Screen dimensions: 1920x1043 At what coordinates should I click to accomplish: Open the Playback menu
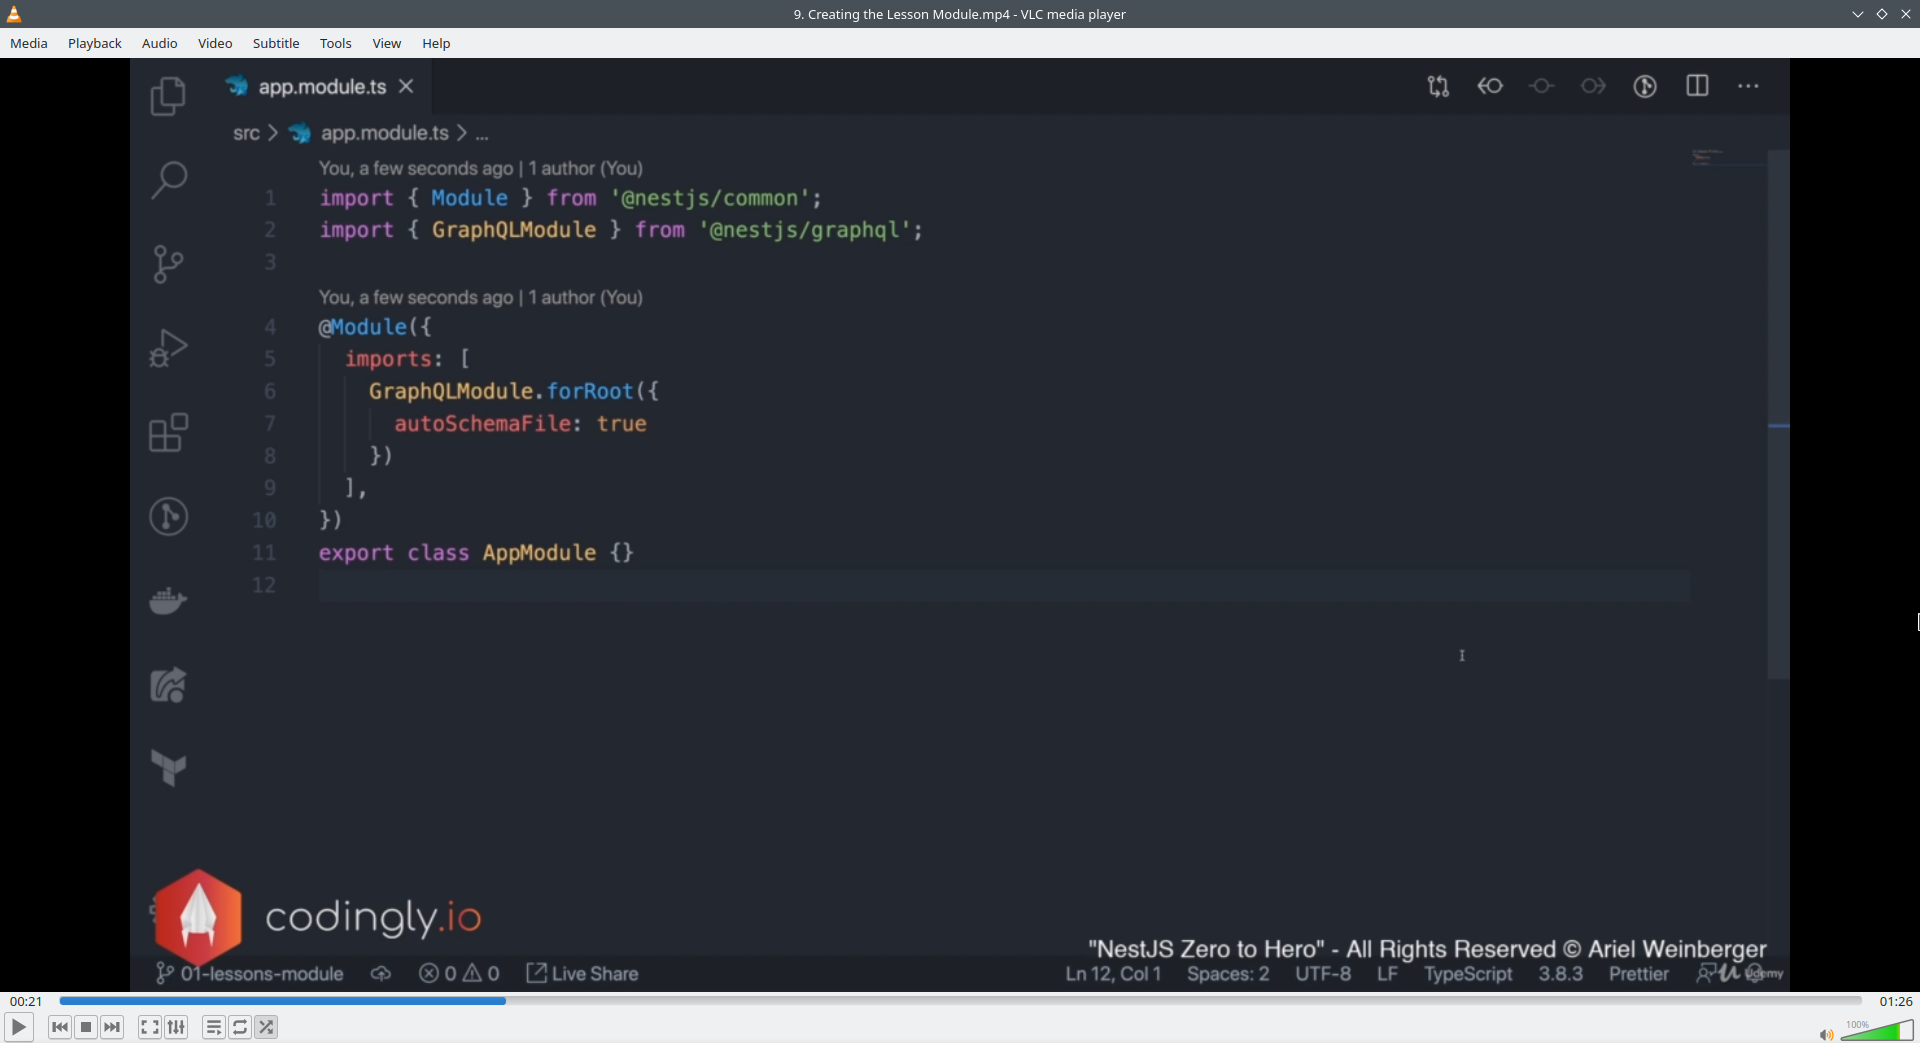click(x=95, y=43)
